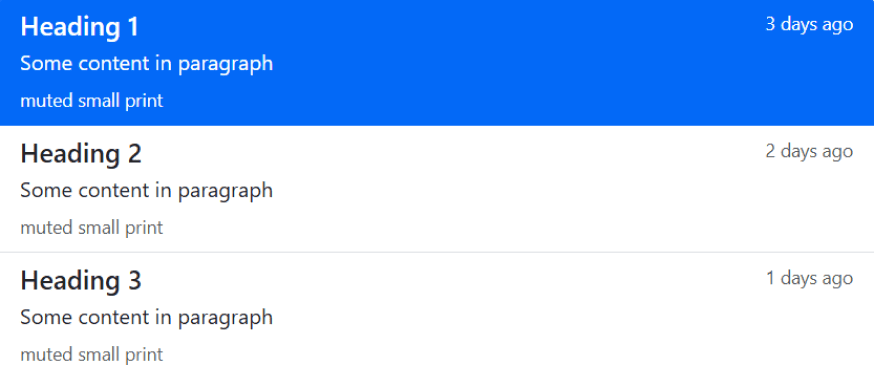
Task: Click paragraph text under Heading 1
Action: [147, 64]
